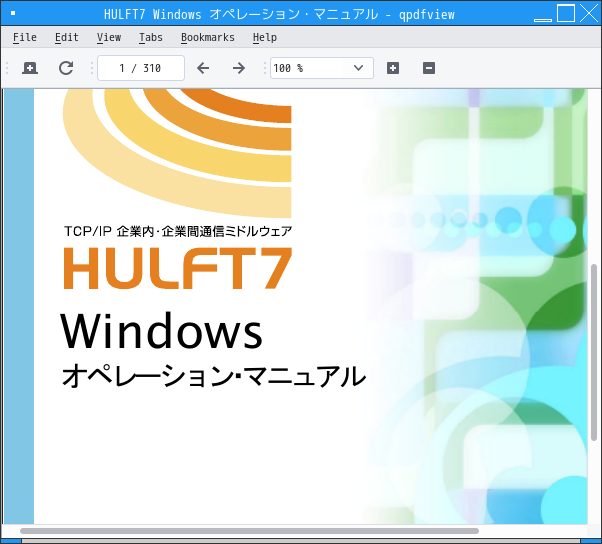
Task: Click the horizontal scrollbar handle
Action: [x=249, y=531]
